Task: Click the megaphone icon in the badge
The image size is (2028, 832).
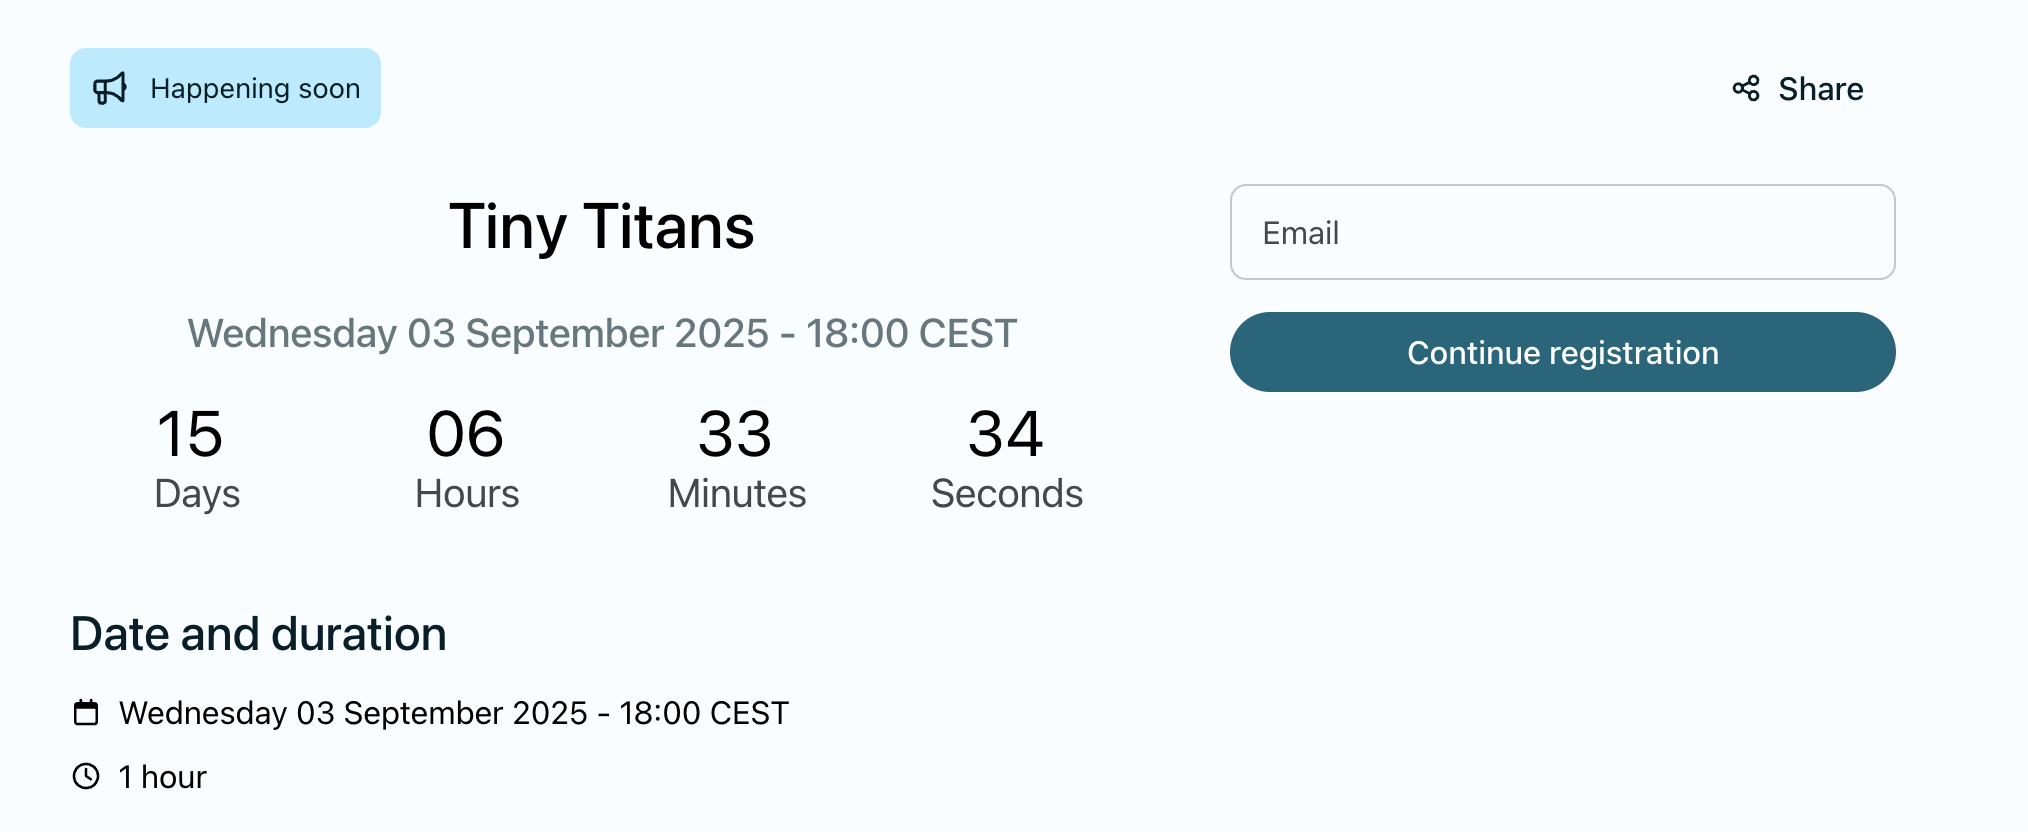Action: pyautogui.click(x=110, y=89)
